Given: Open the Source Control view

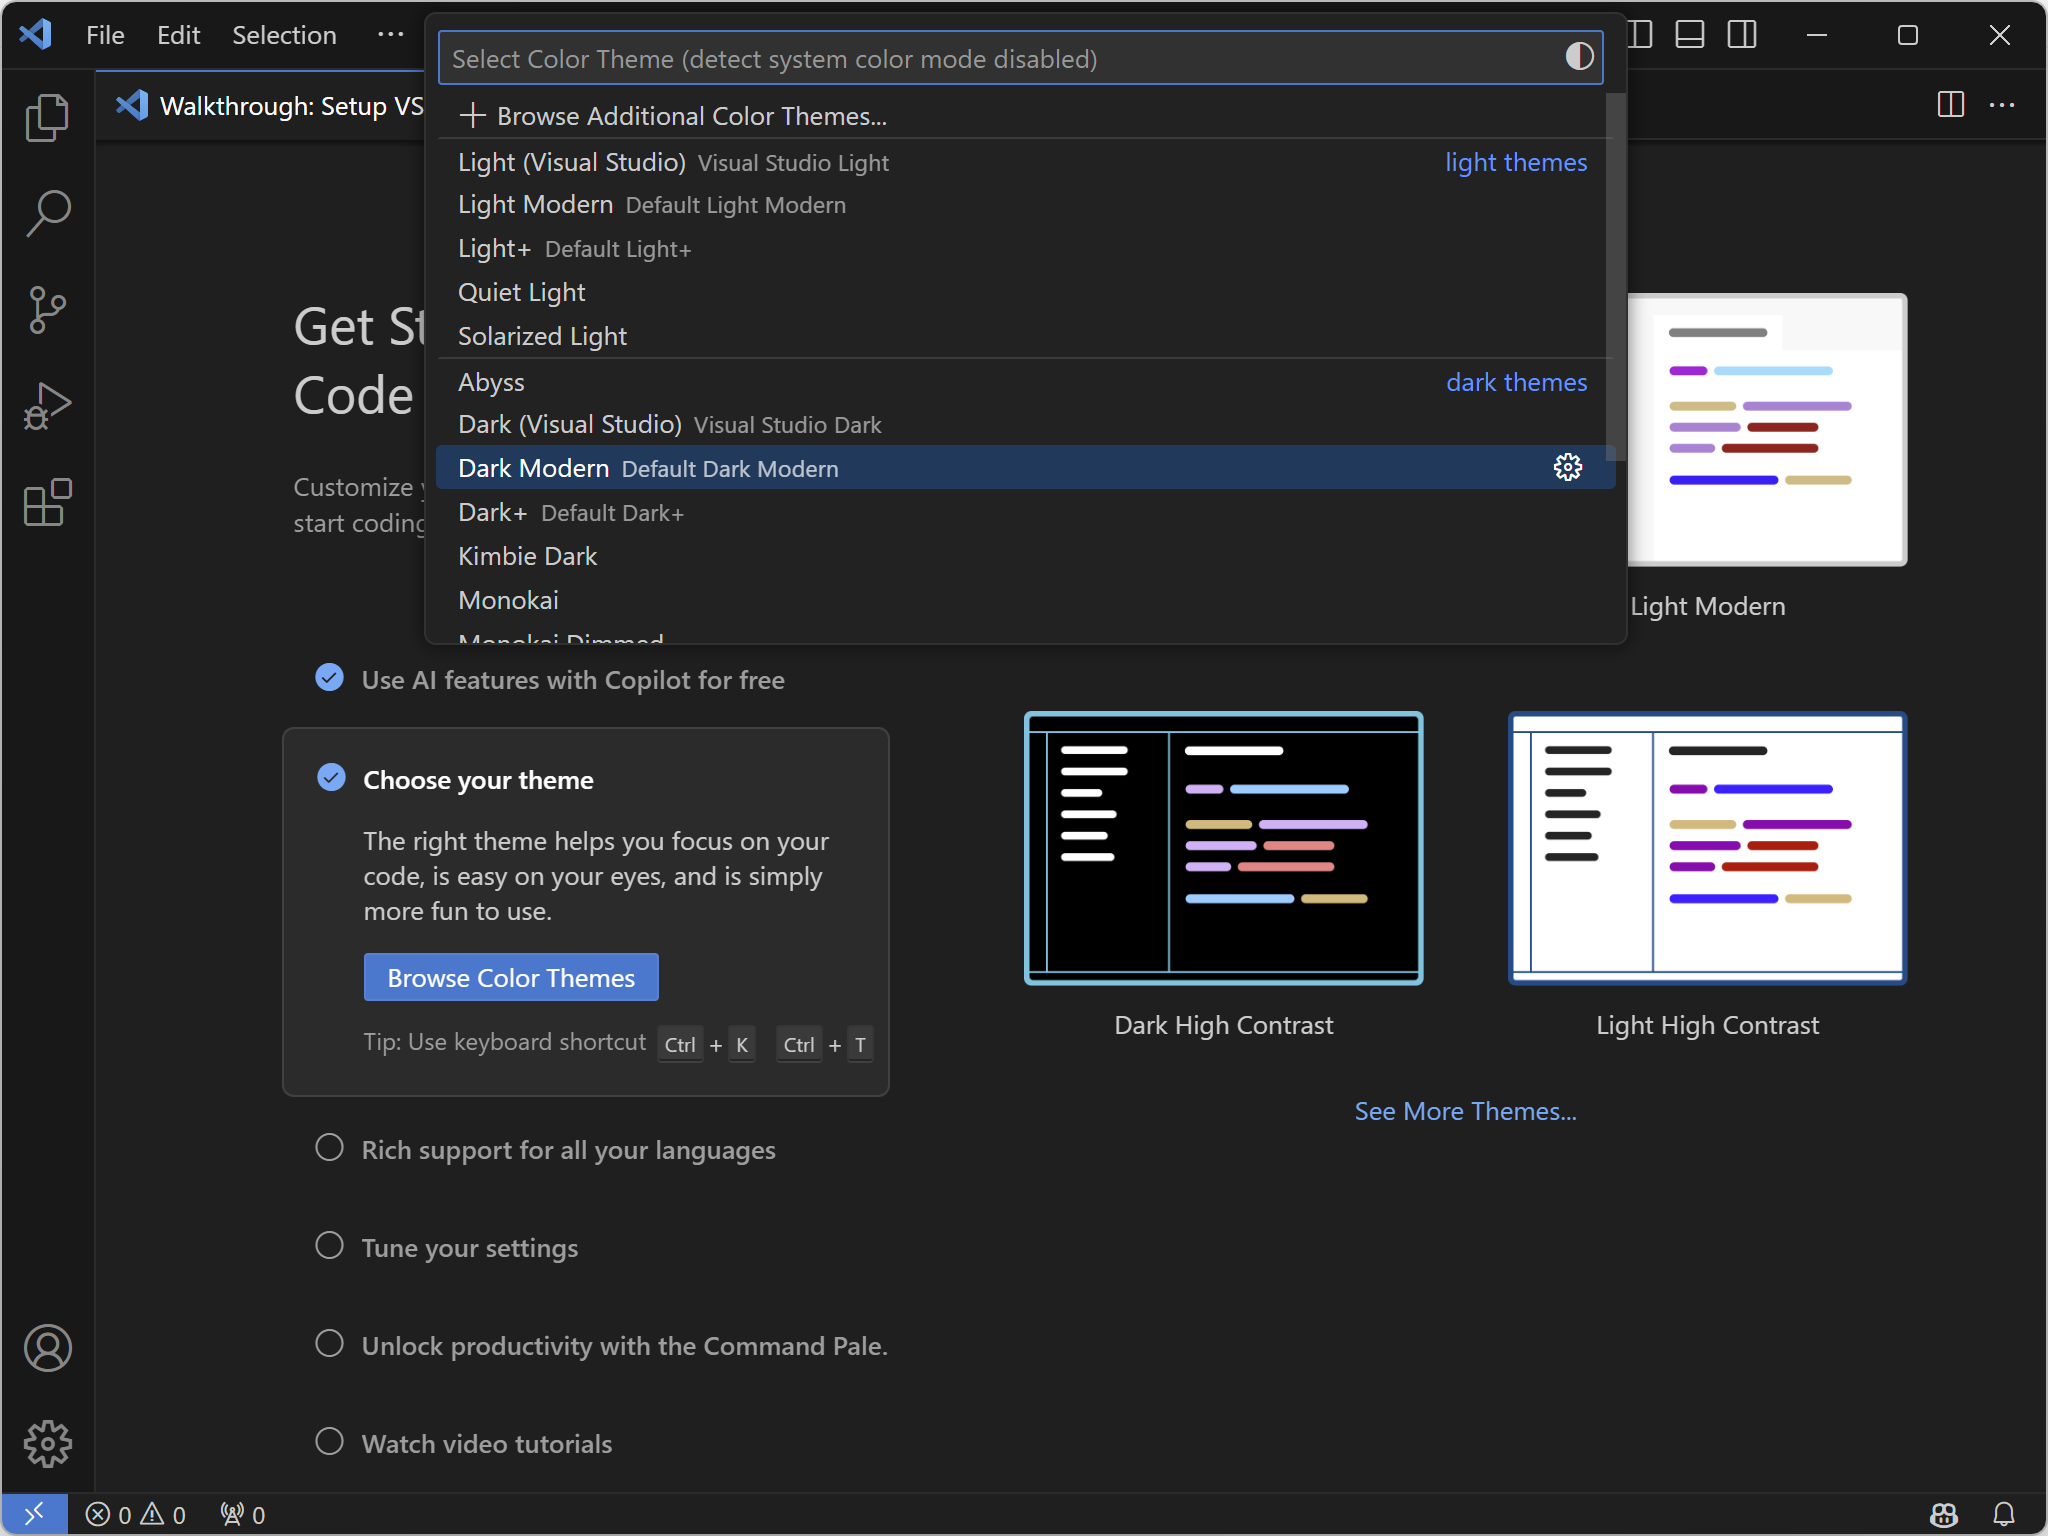Looking at the screenshot, I should coord(47,310).
